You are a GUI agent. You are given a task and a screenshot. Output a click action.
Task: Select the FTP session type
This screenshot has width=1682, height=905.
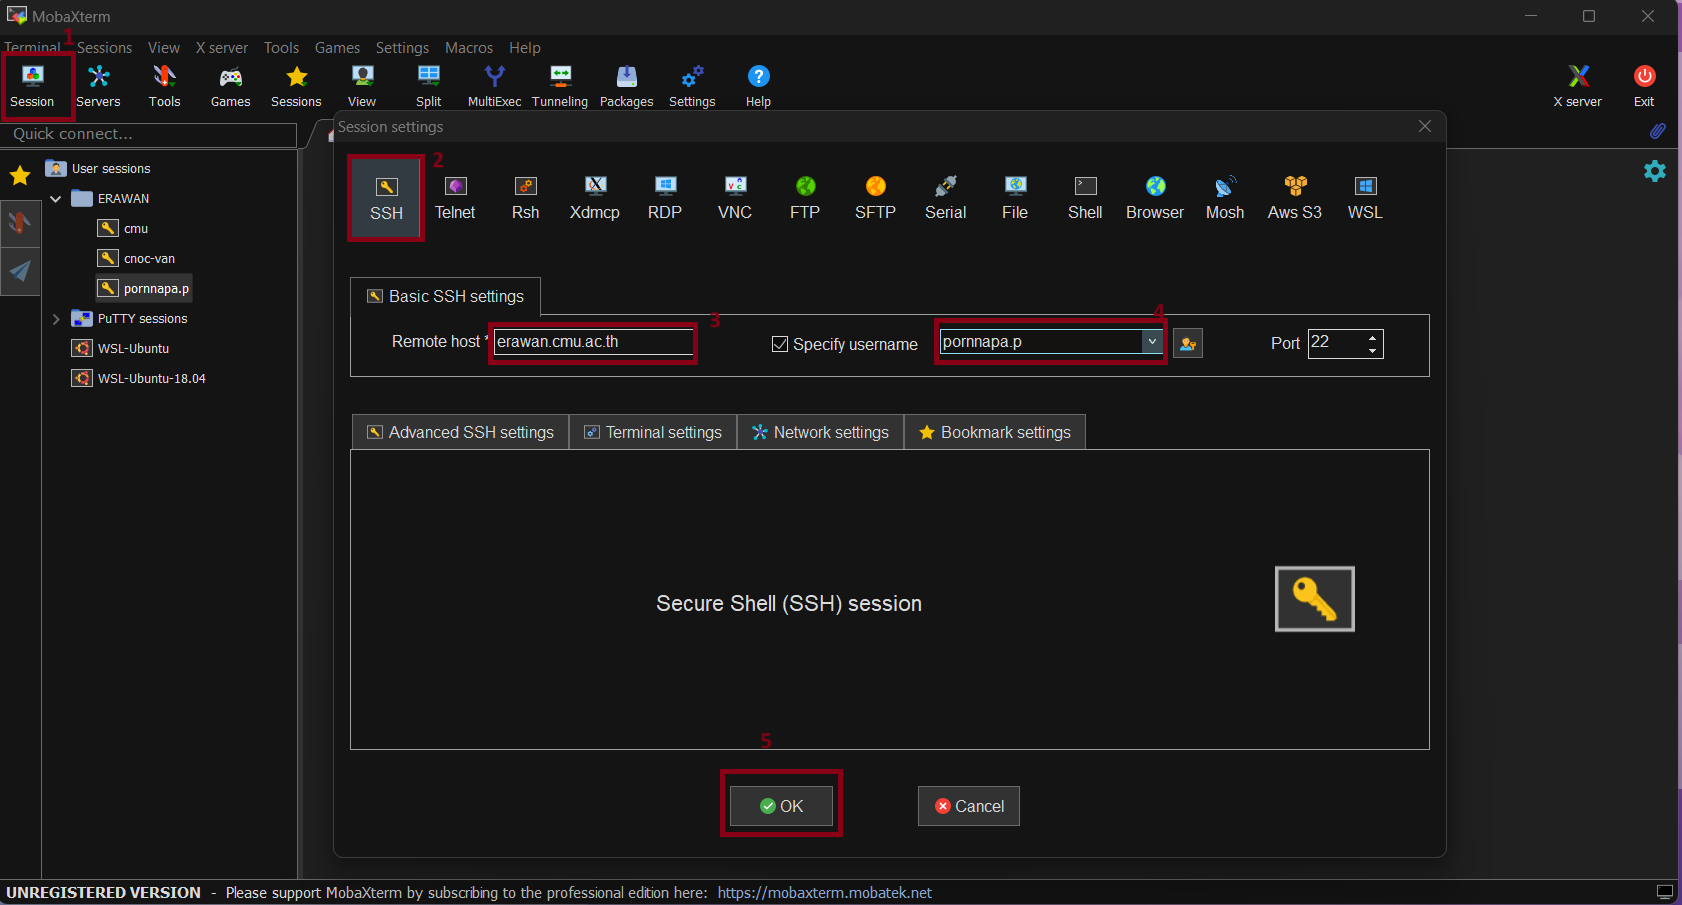(x=805, y=198)
